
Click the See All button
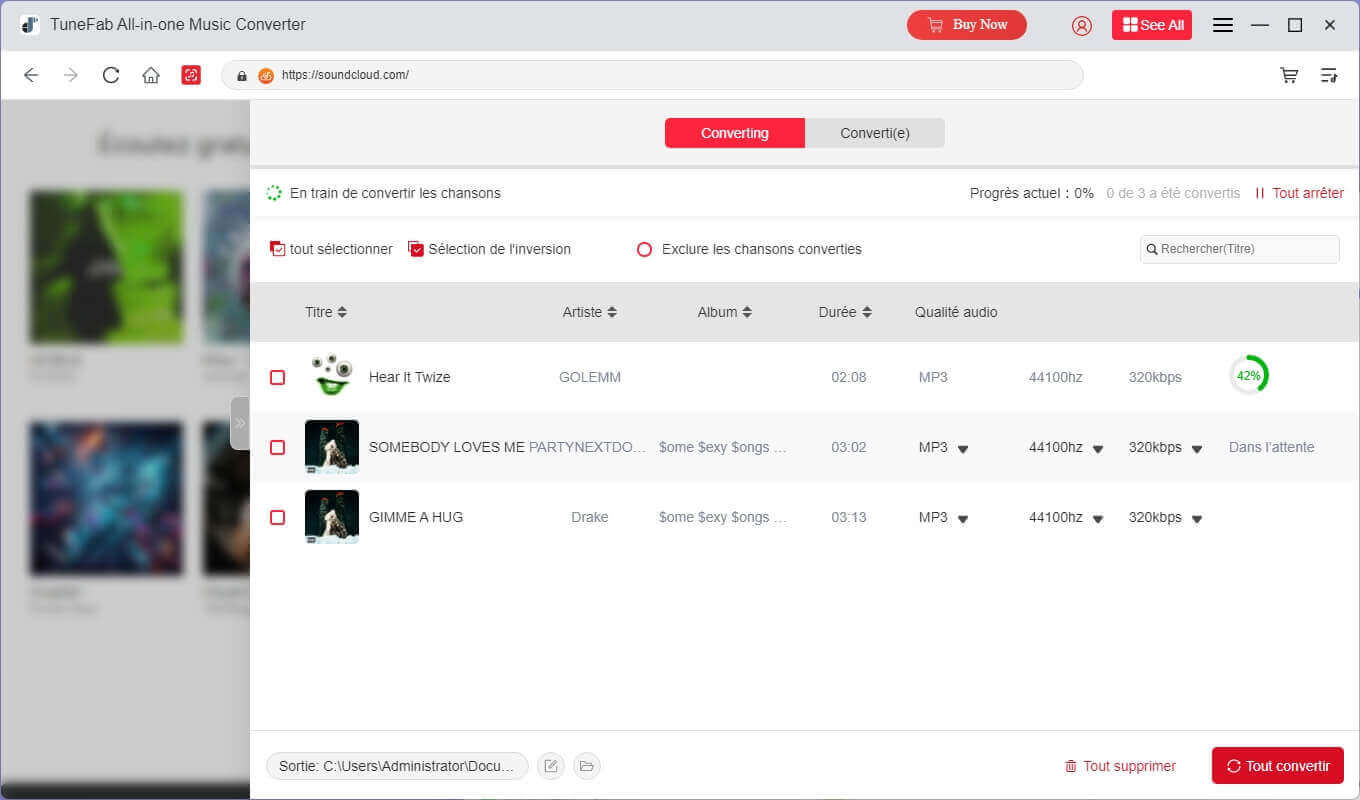tap(1152, 25)
